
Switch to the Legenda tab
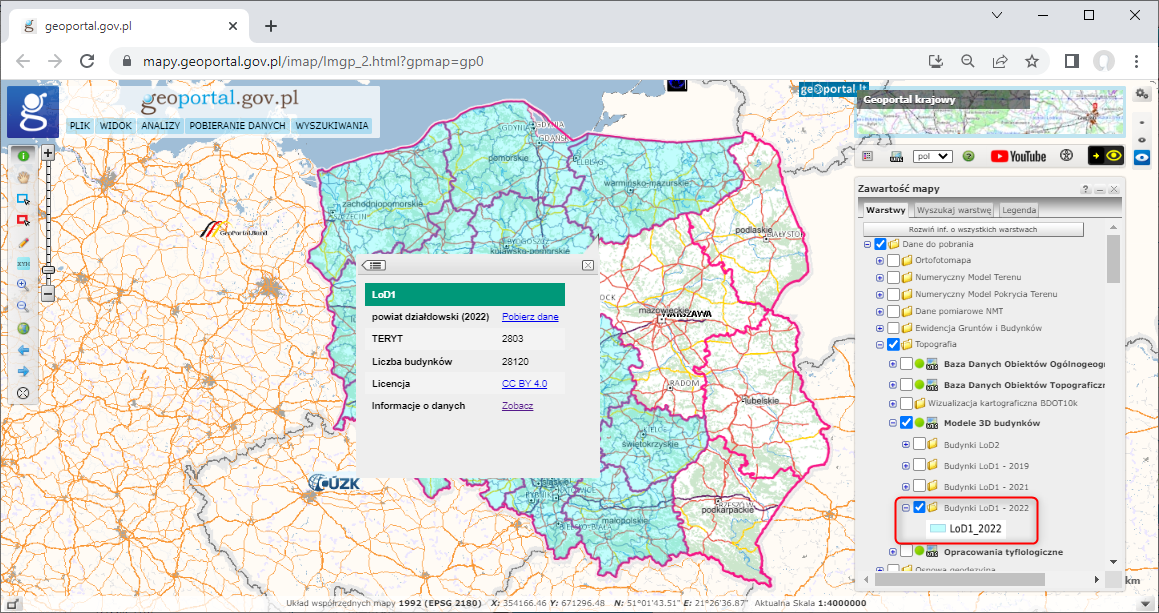pyautogui.click(x=1019, y=210)
